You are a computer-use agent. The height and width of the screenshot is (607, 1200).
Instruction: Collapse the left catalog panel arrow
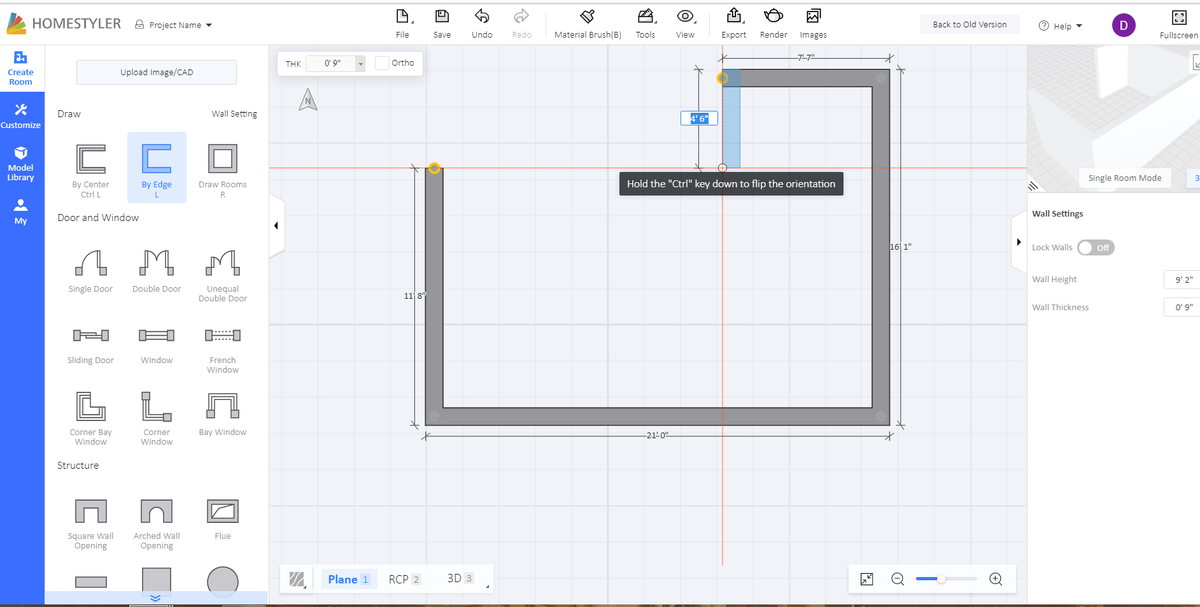pos(276,225)
